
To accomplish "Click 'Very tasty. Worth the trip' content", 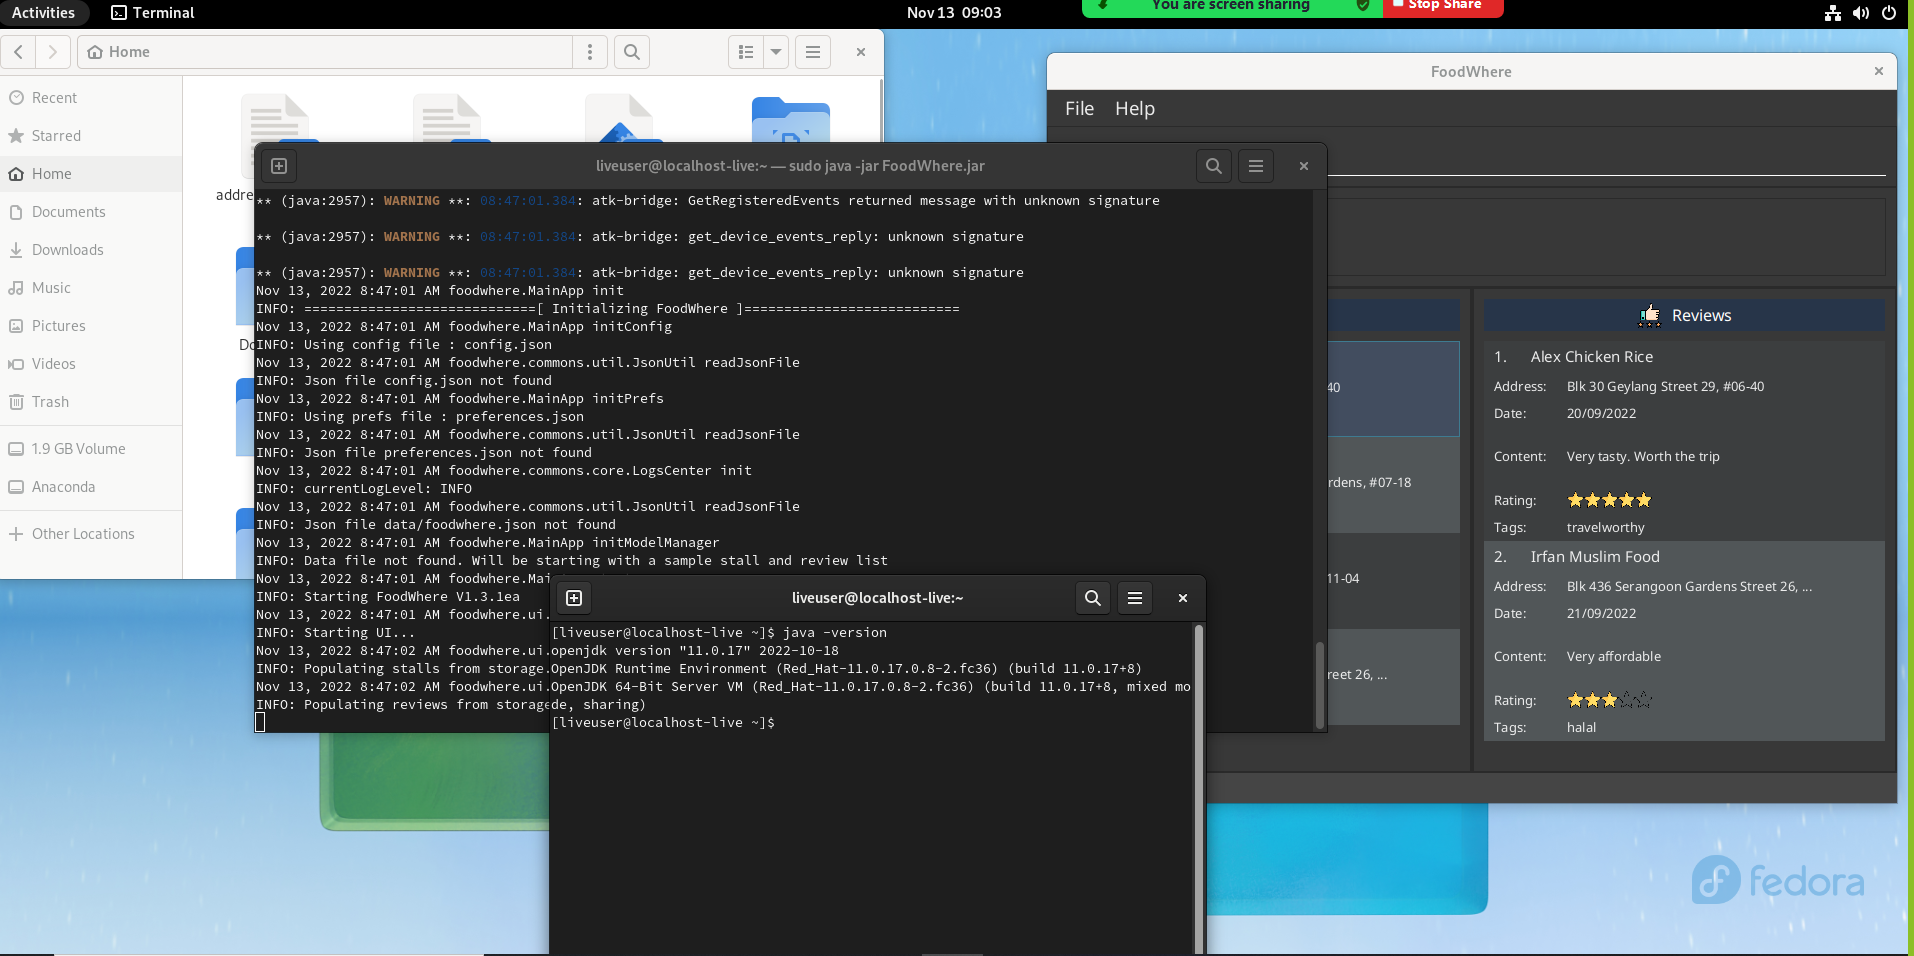I will coord(1643,457).
